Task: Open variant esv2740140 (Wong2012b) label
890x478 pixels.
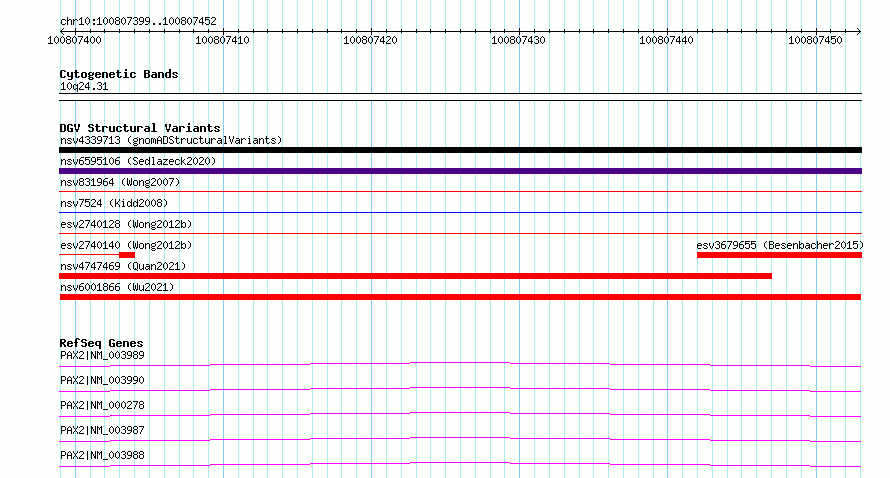Action: click(x=126, y=245)
